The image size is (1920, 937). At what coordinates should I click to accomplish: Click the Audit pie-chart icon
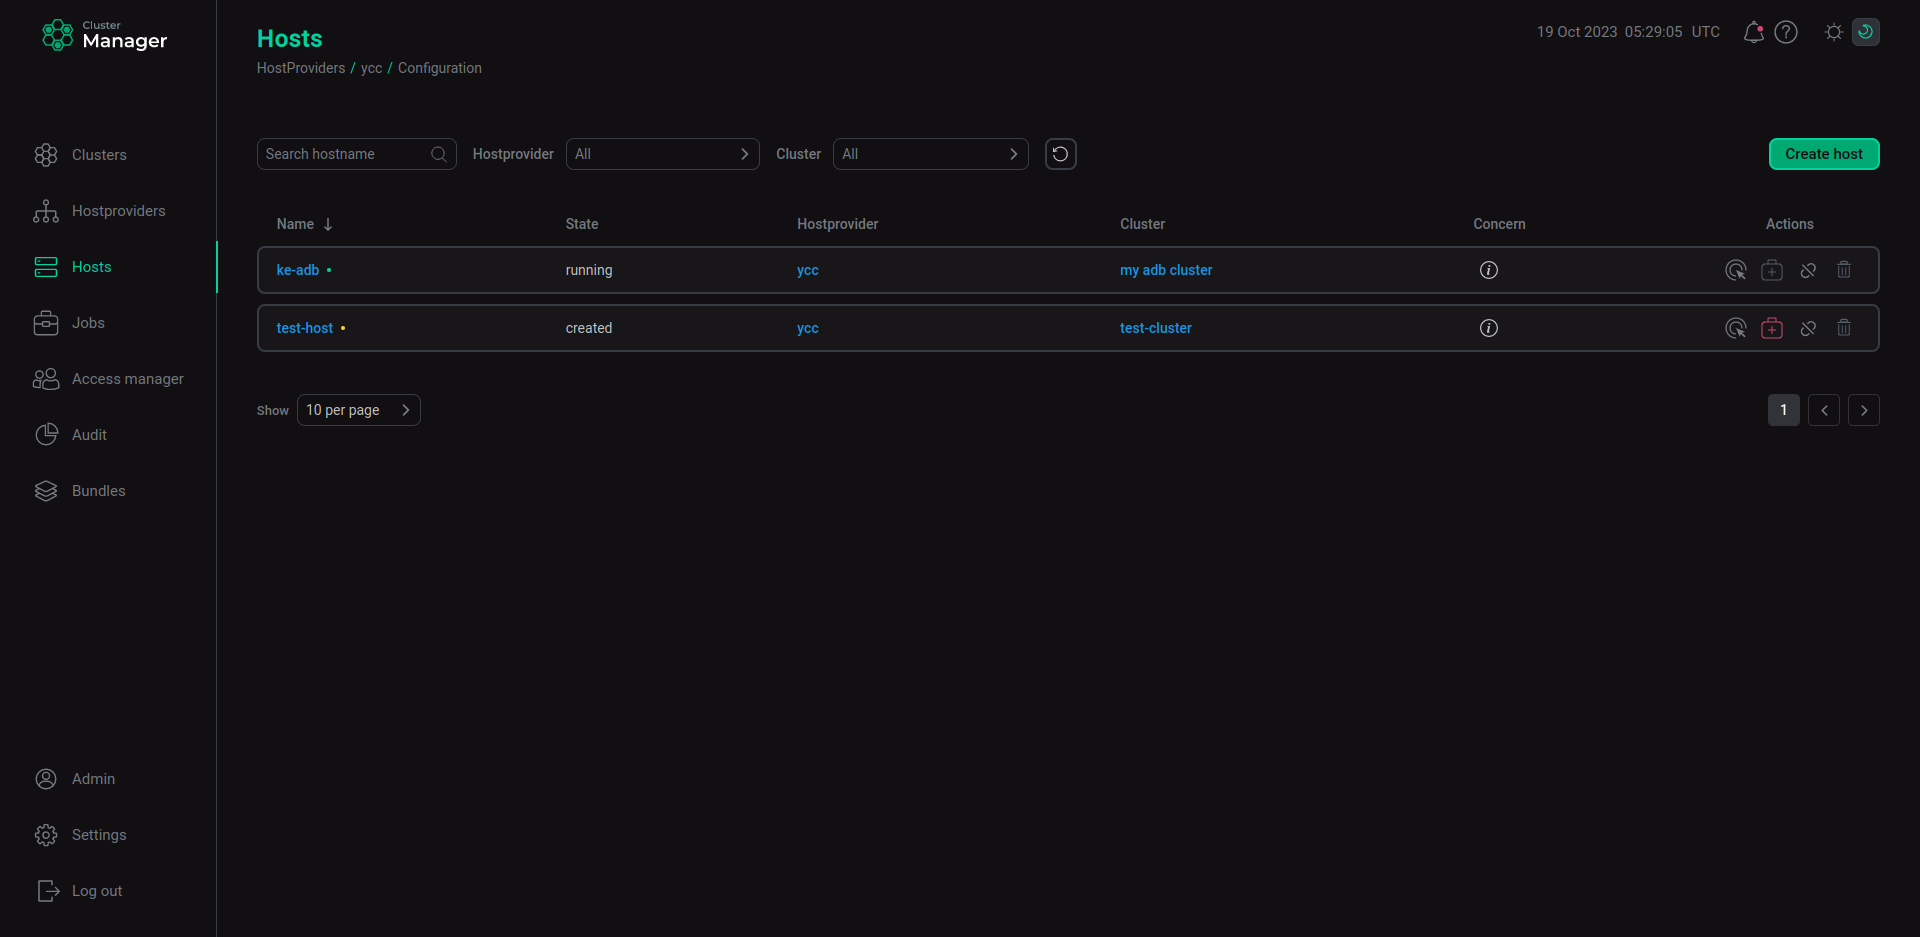[46, 435]
